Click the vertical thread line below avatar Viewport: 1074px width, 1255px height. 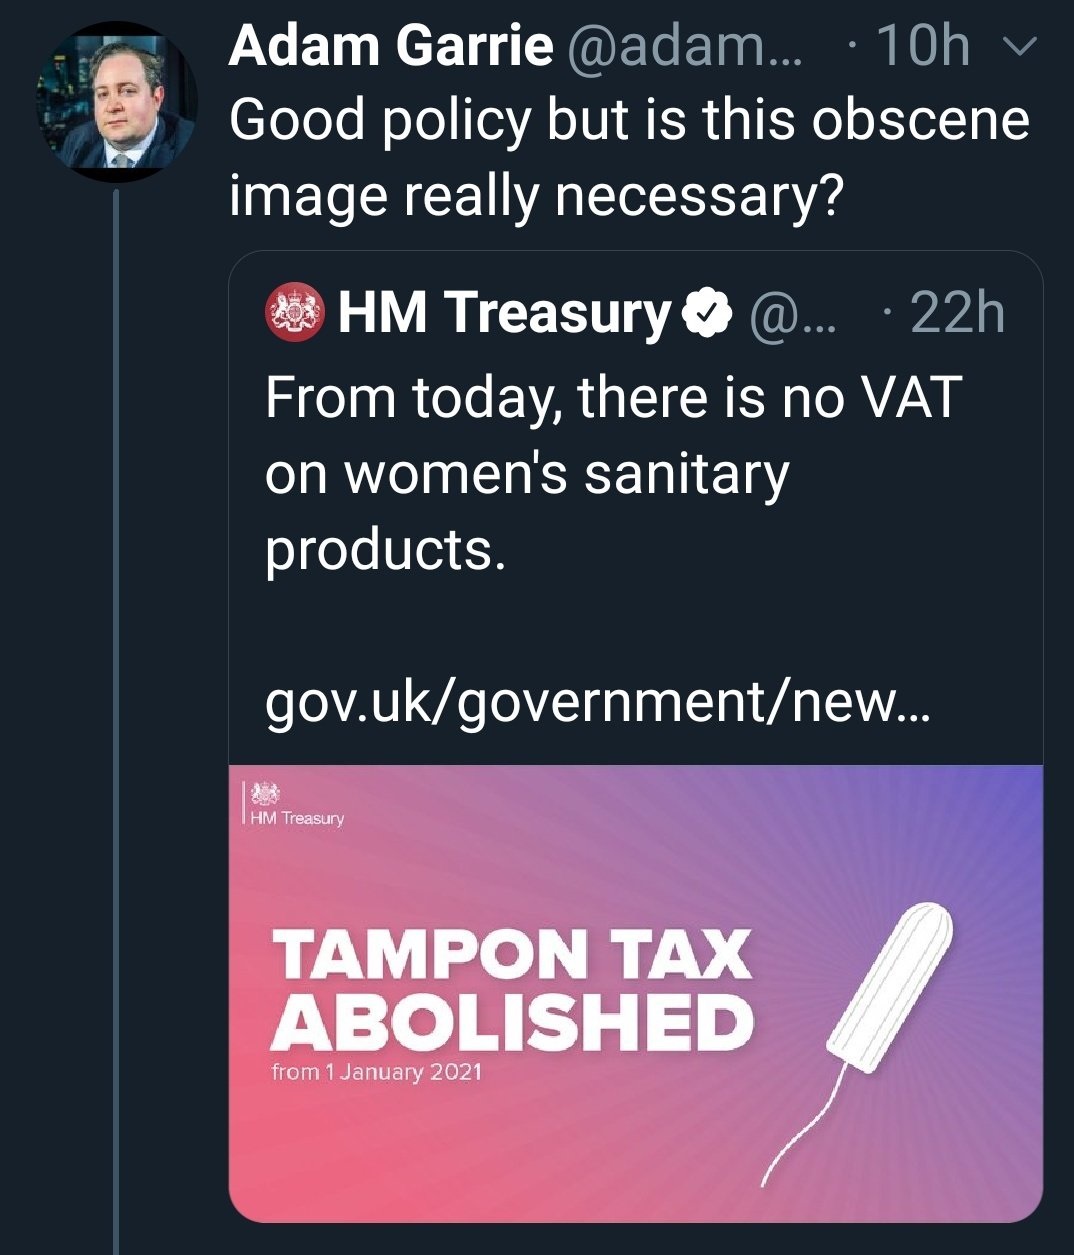point(116,700)
